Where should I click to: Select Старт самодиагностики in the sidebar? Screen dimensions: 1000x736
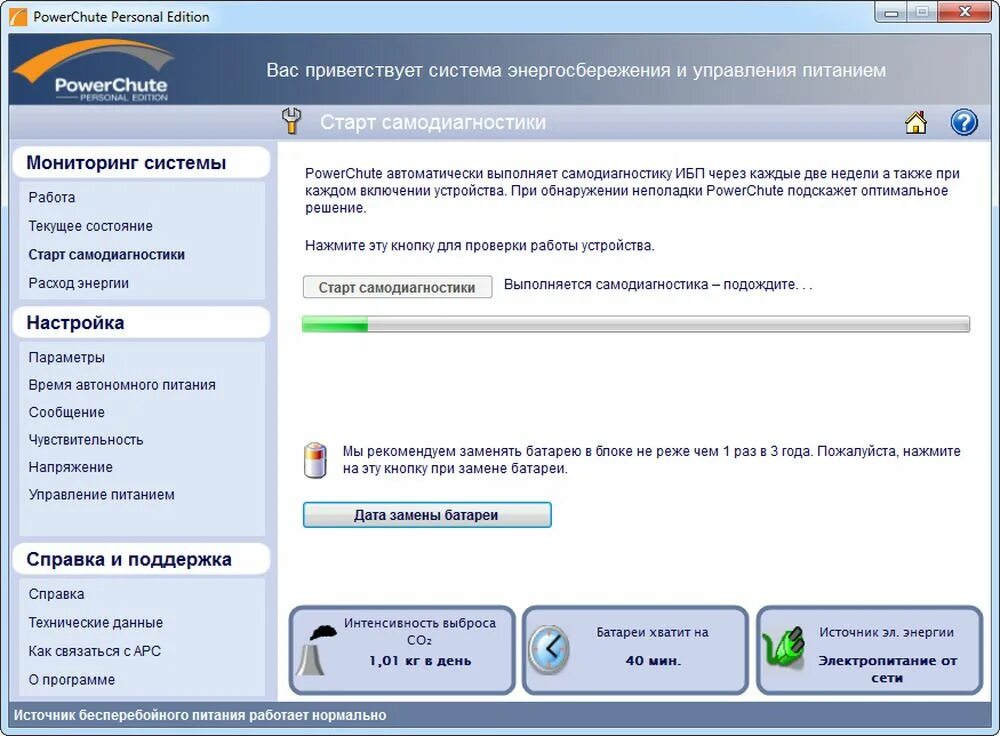[107, 254]
